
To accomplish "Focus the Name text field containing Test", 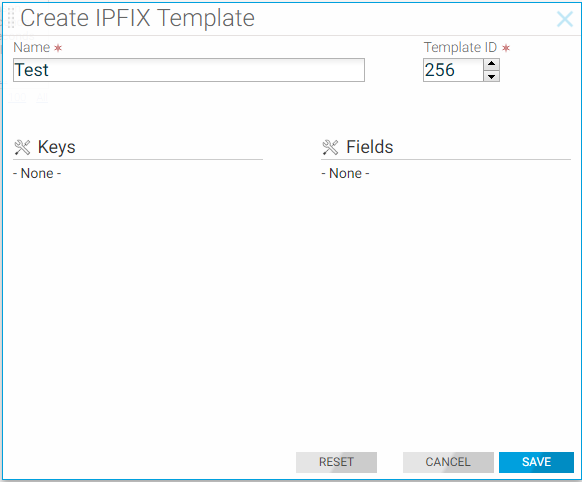I will [x=189, y=70].
